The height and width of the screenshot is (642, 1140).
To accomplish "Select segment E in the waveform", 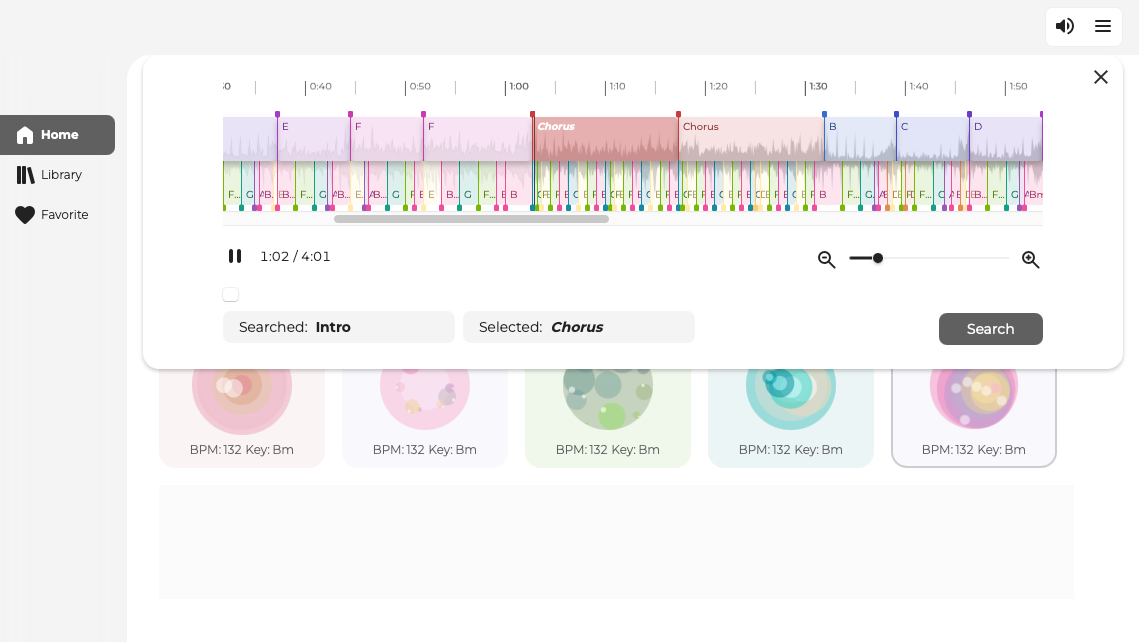I will click(x=313, y=140).
